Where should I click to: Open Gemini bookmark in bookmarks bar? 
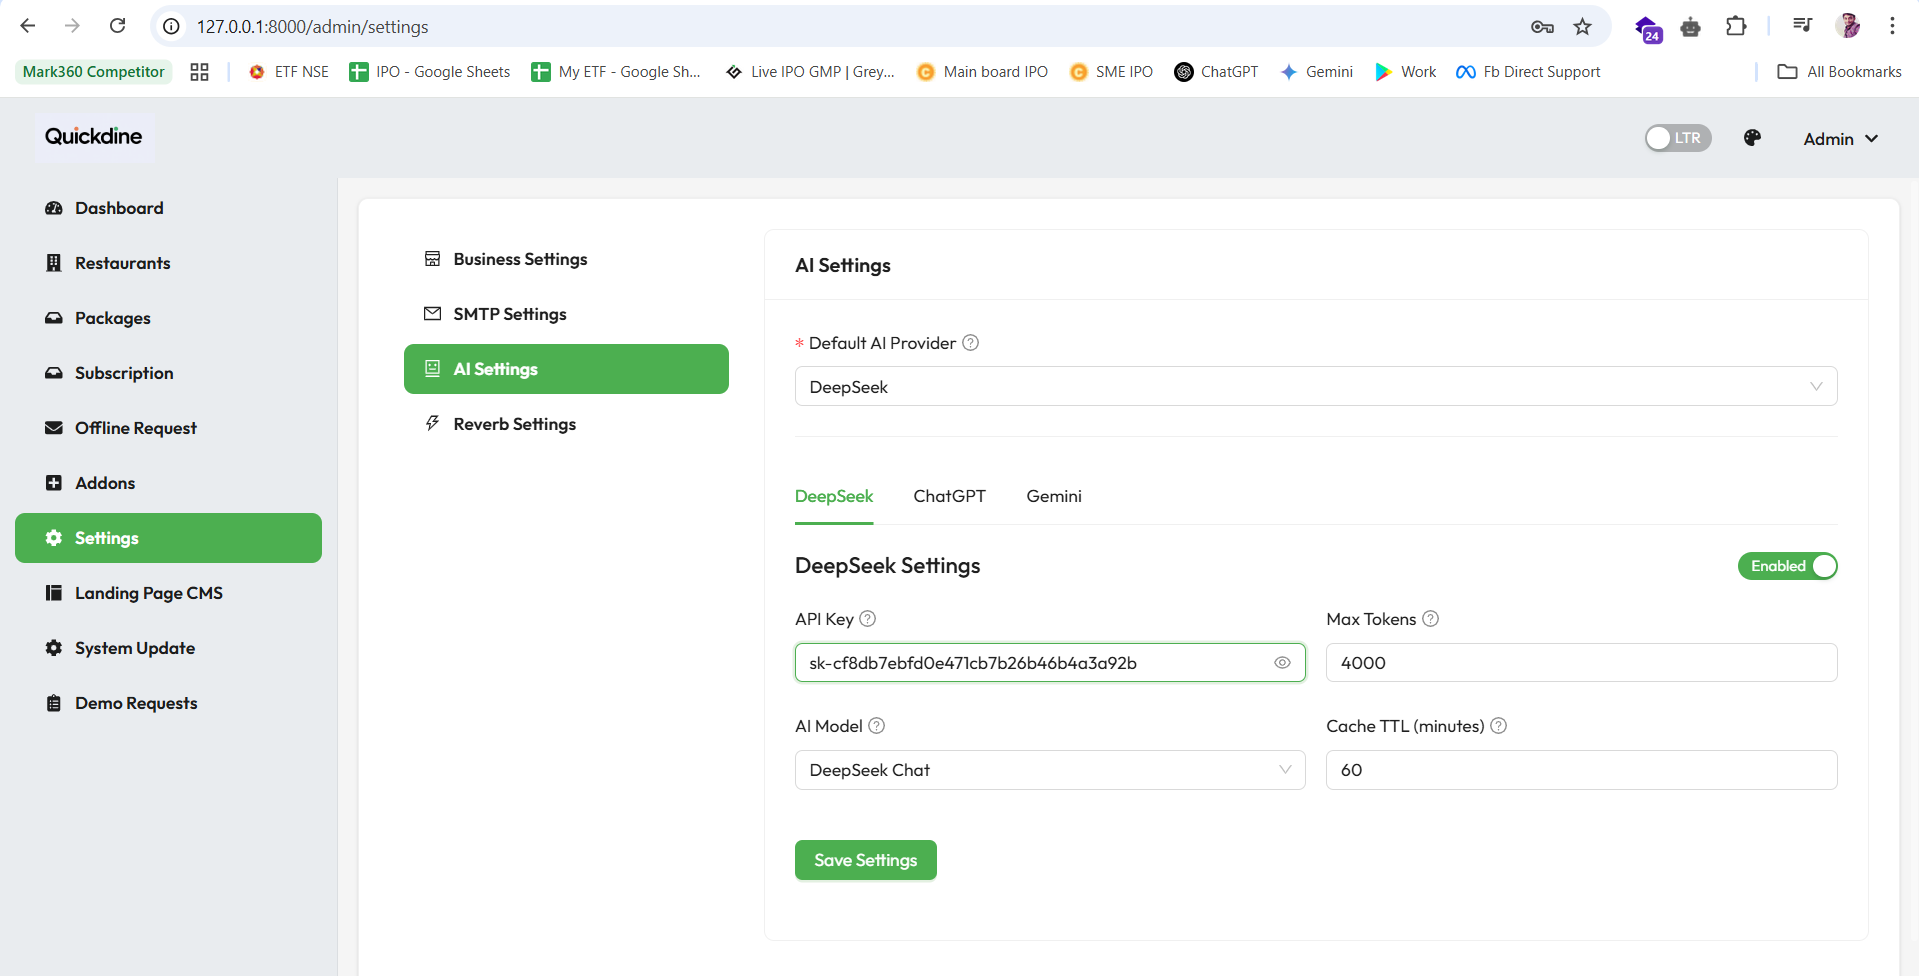tap(1317, 72)
